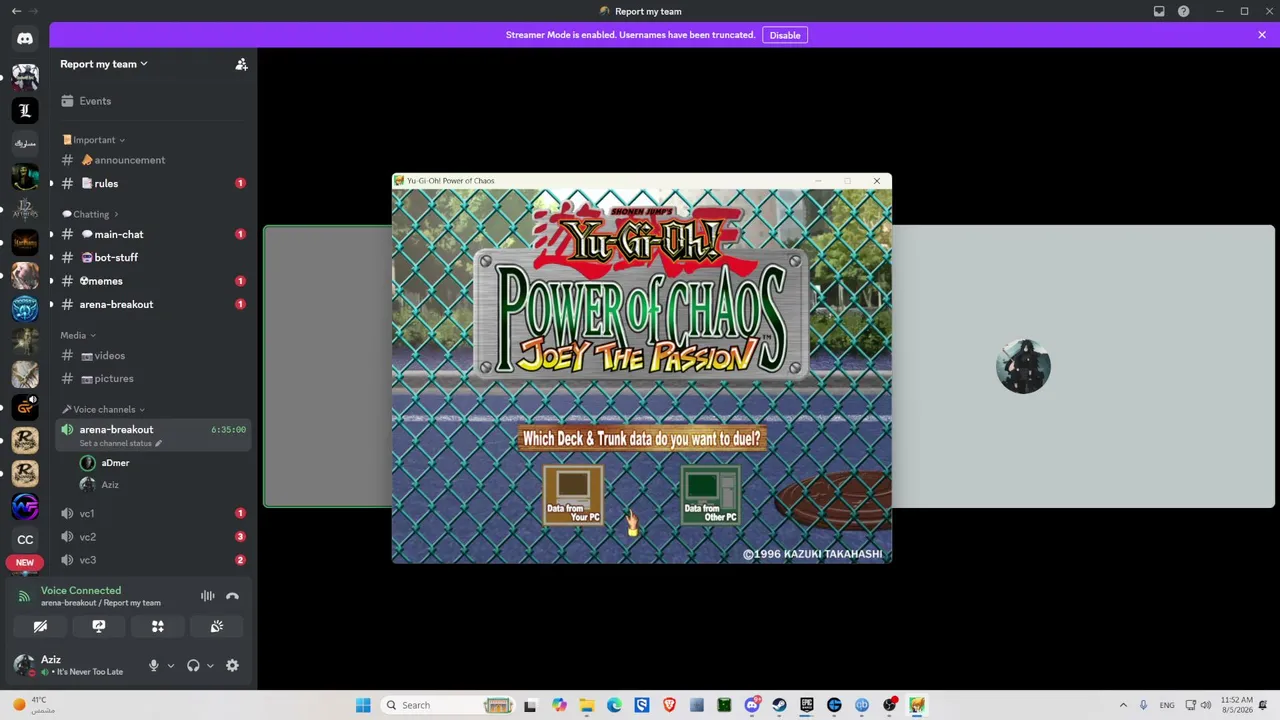Start an activity from voice panel

pos(158,626)
